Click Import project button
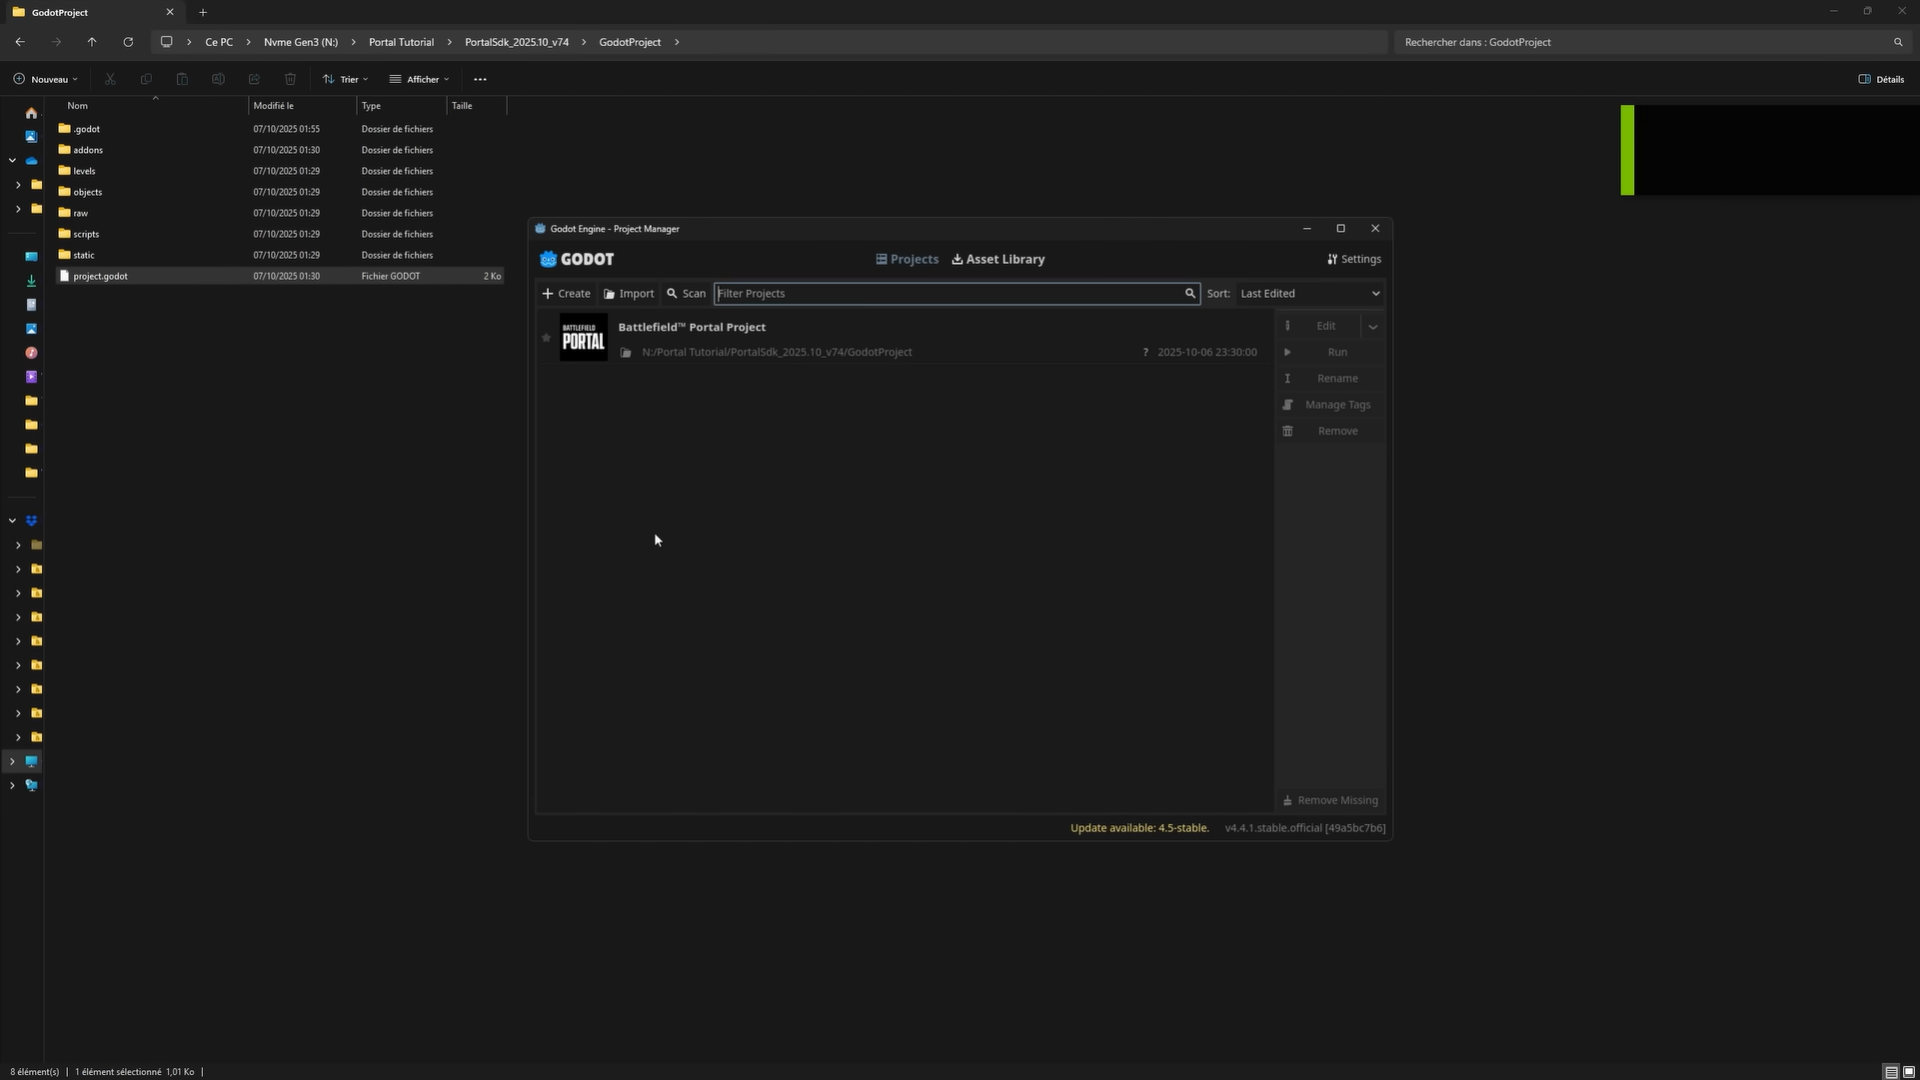The image size is (1920, 1080). 629,294
